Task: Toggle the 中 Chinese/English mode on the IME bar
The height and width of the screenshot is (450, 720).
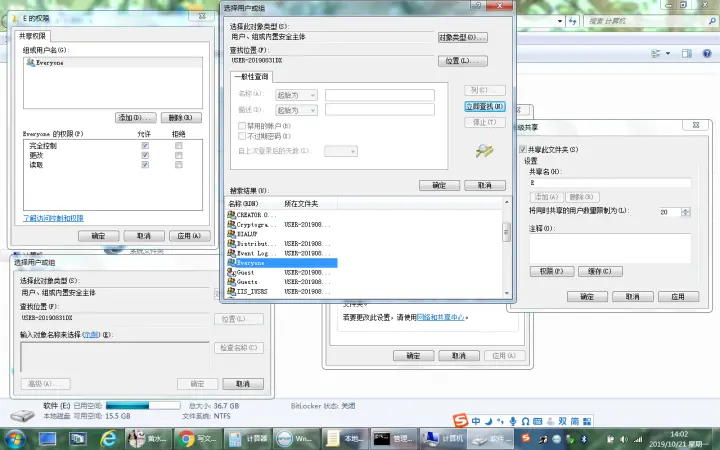Action: tap(476, 421)
